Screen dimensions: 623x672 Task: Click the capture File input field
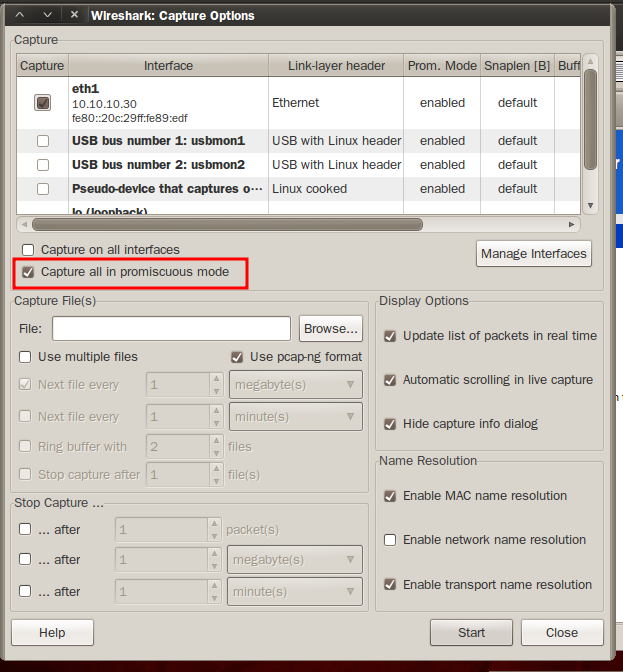(171, 329)
